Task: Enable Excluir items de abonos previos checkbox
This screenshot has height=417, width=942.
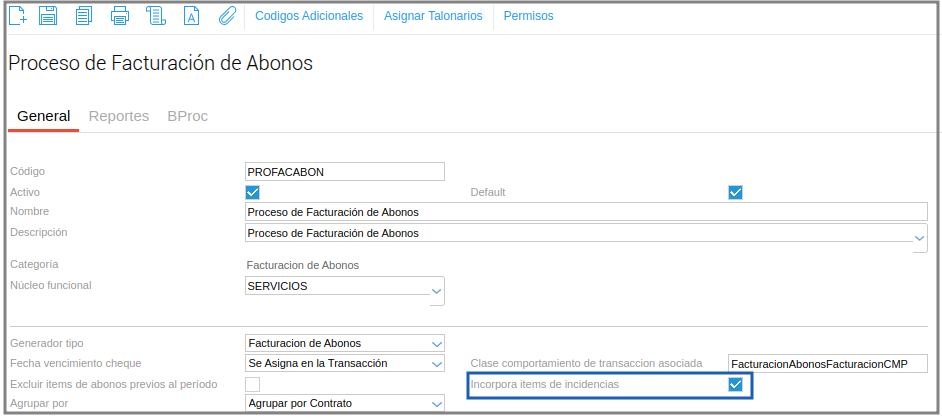Action: pos(253,384)
